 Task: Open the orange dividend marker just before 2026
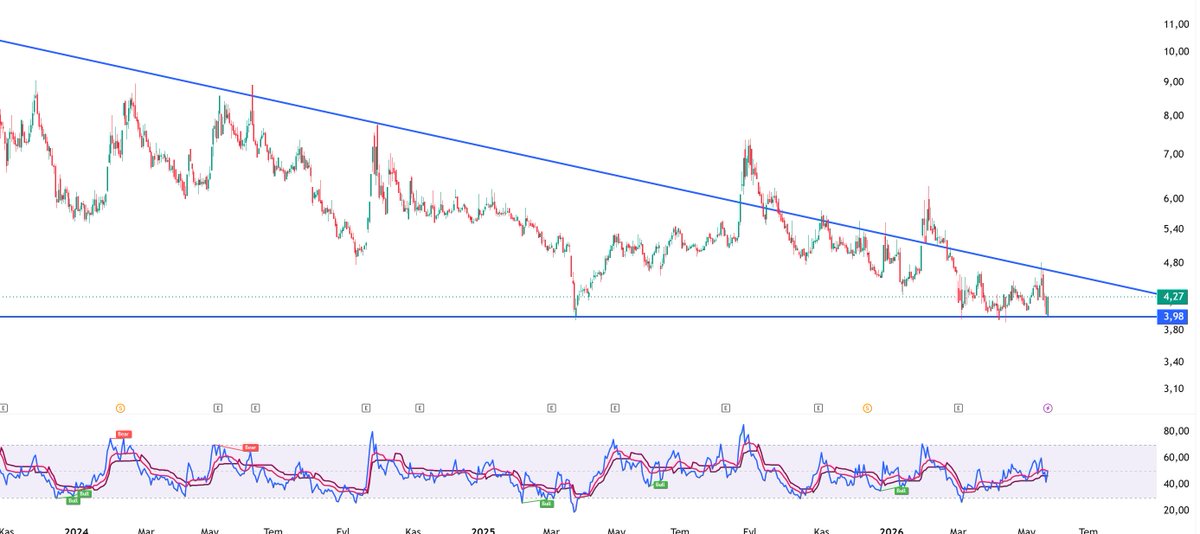click(x=868, y=408)
